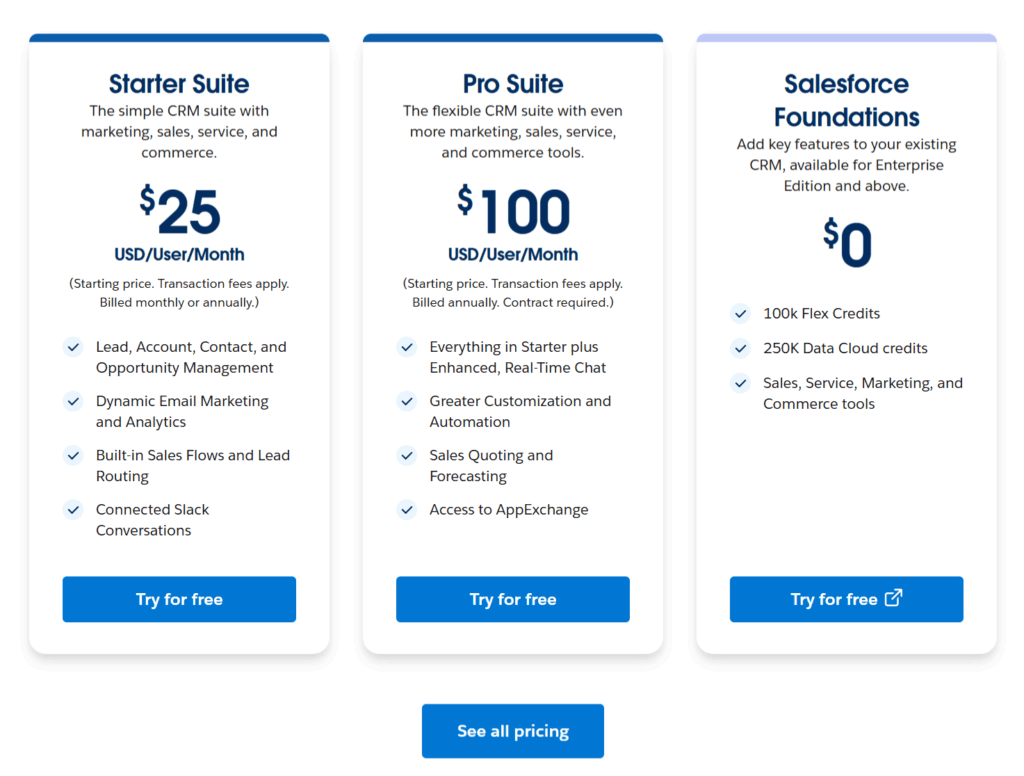Click the checkmark beside Lead, Account, Contact
This screenshot has width=1024, height=776.
[73, 347]
